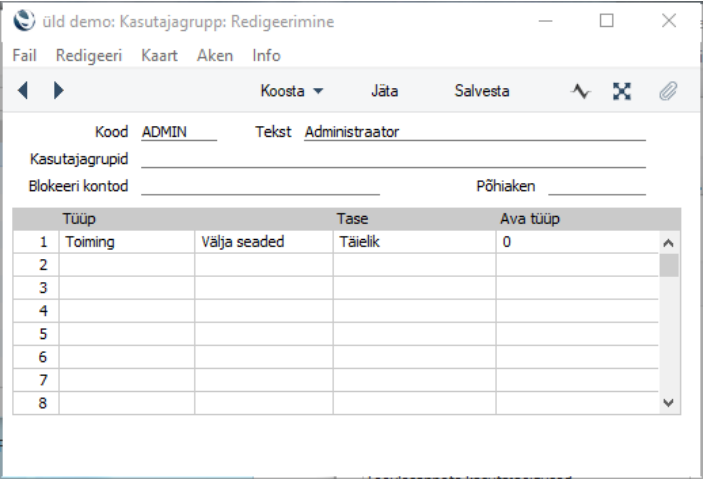The width and height of the screenshot is (703, 479).
Task: Close the Kasutajagrupp window
Action: pos(669,21)
